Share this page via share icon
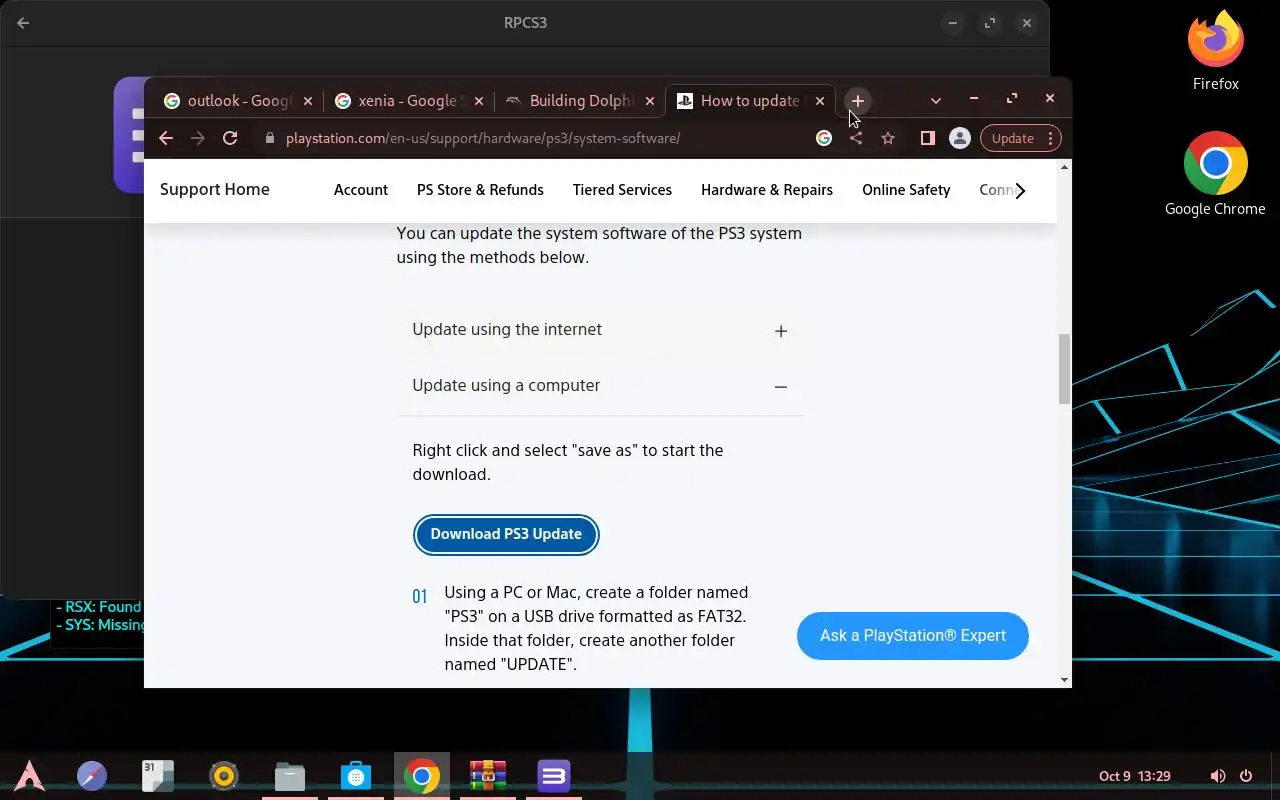1280x800 pixels. tap(856, 138)
